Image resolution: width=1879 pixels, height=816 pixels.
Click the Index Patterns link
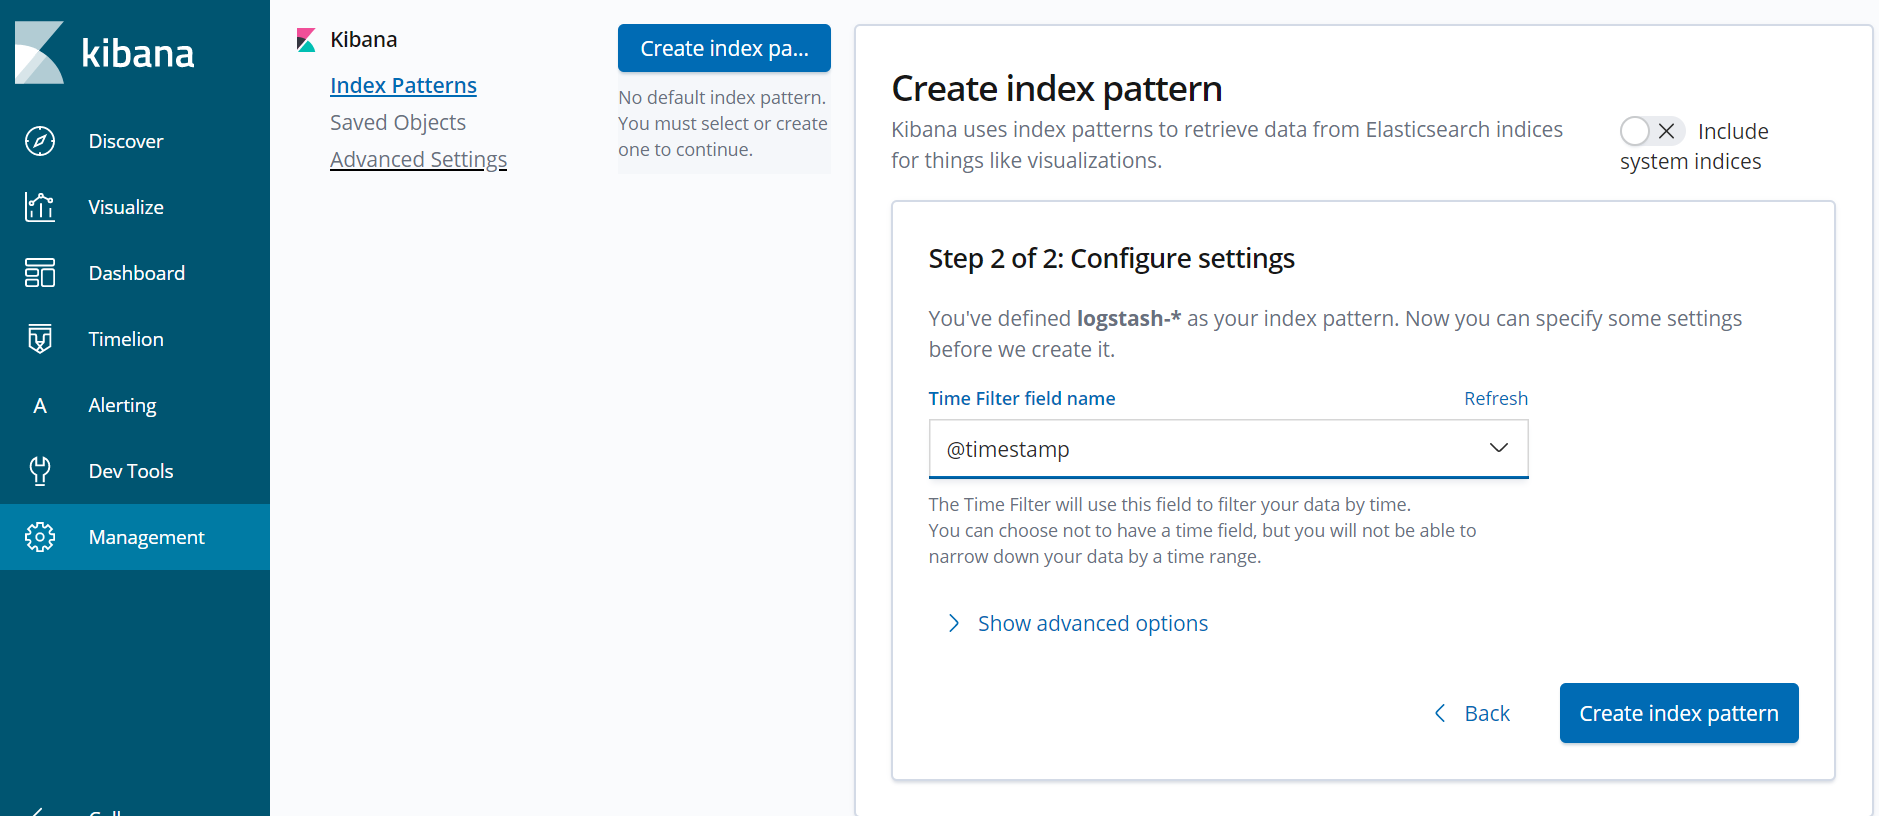(x=403, y=85)
